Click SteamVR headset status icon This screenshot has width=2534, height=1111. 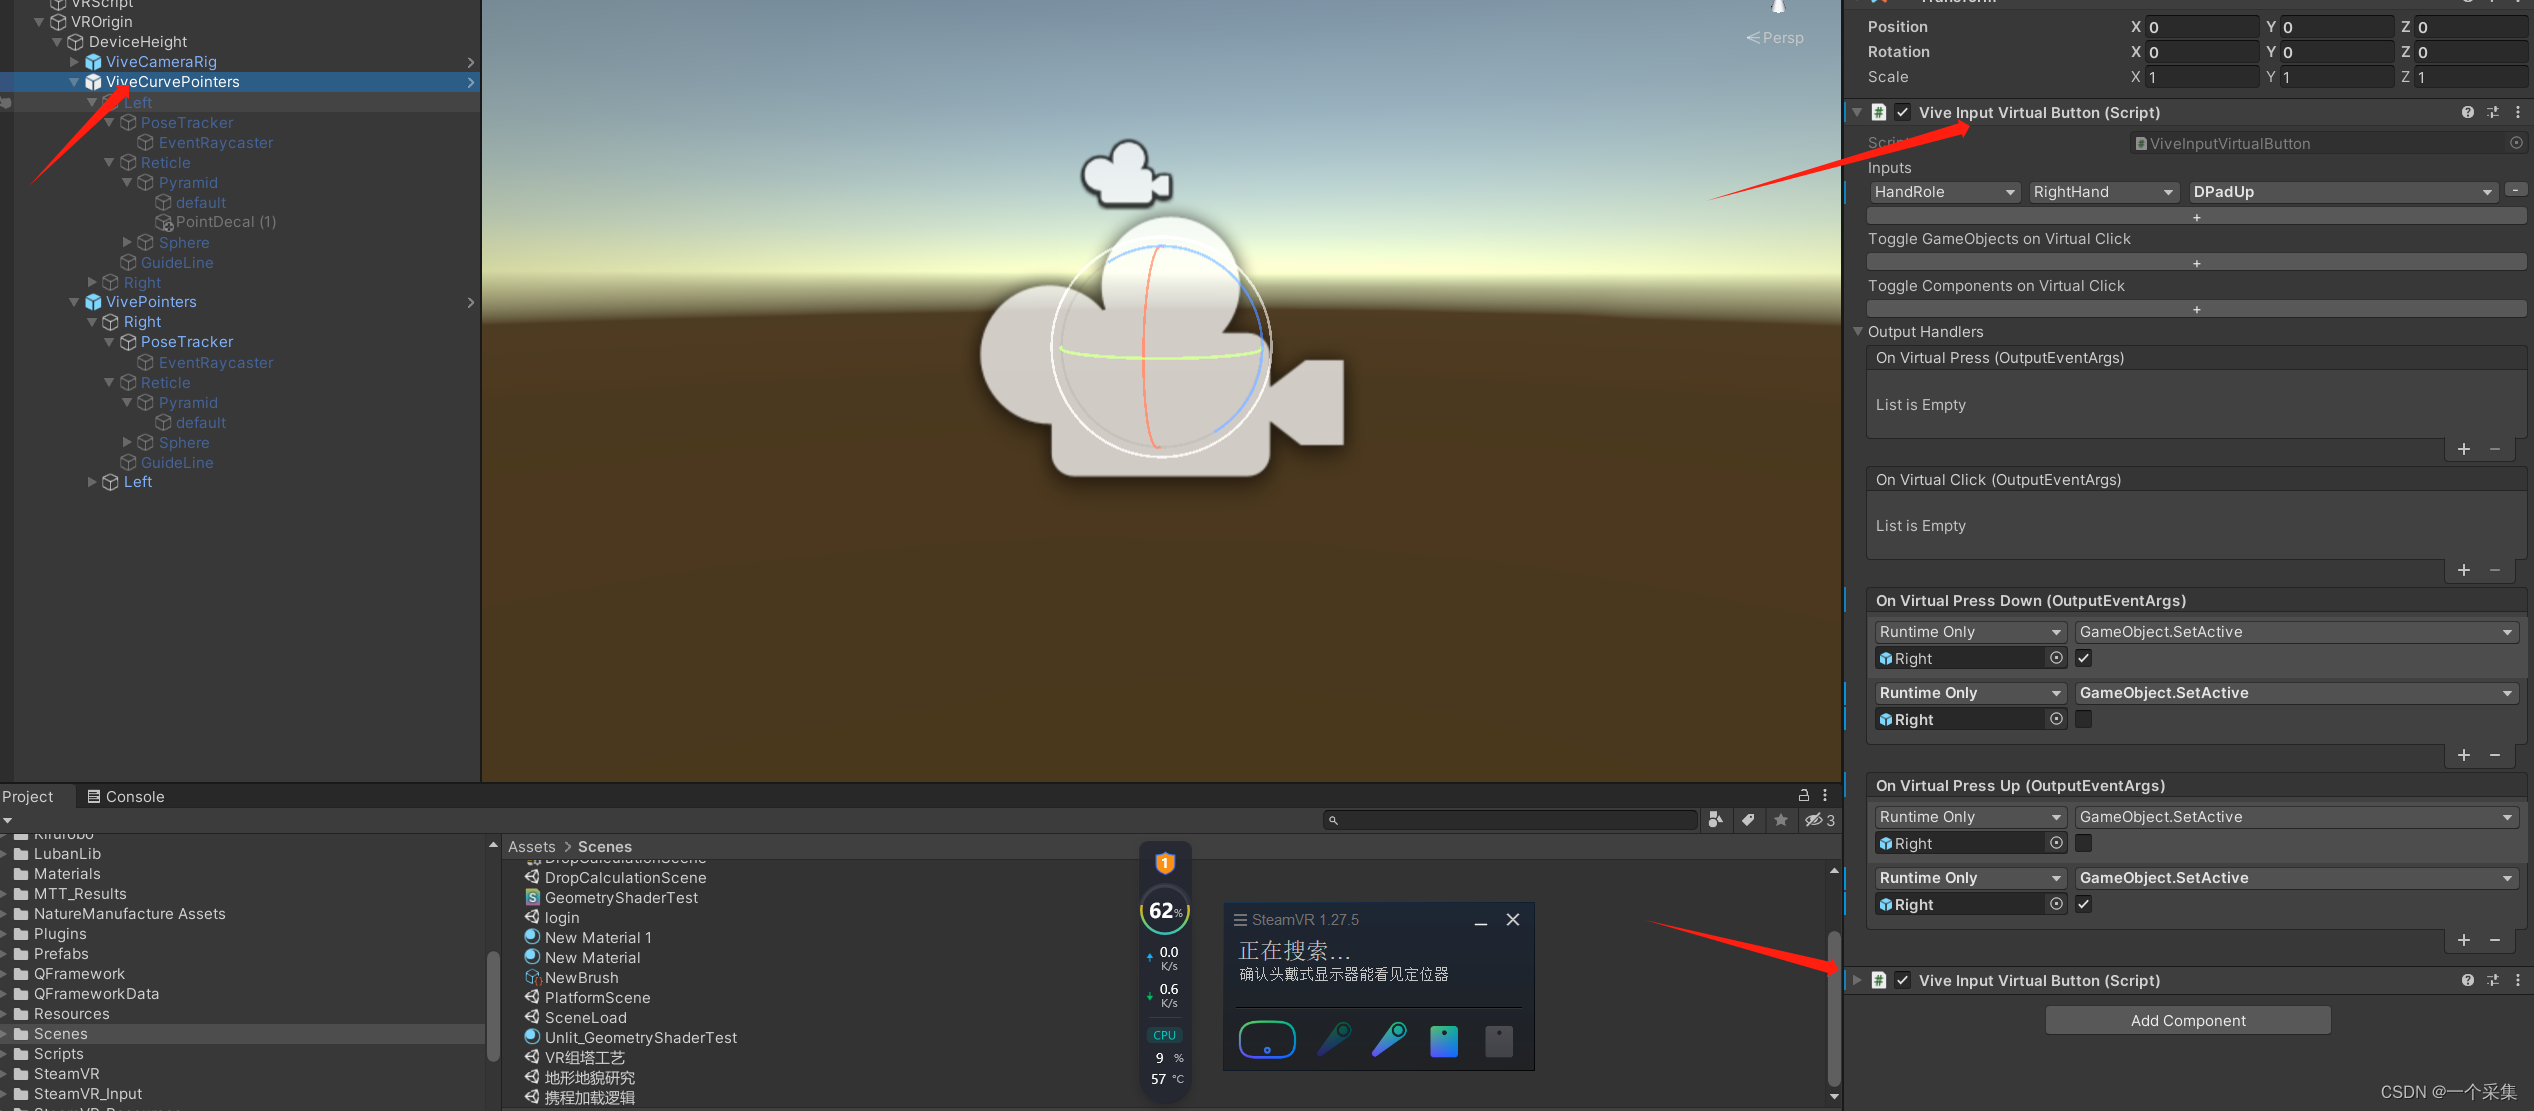[x=1267, y=1040]
